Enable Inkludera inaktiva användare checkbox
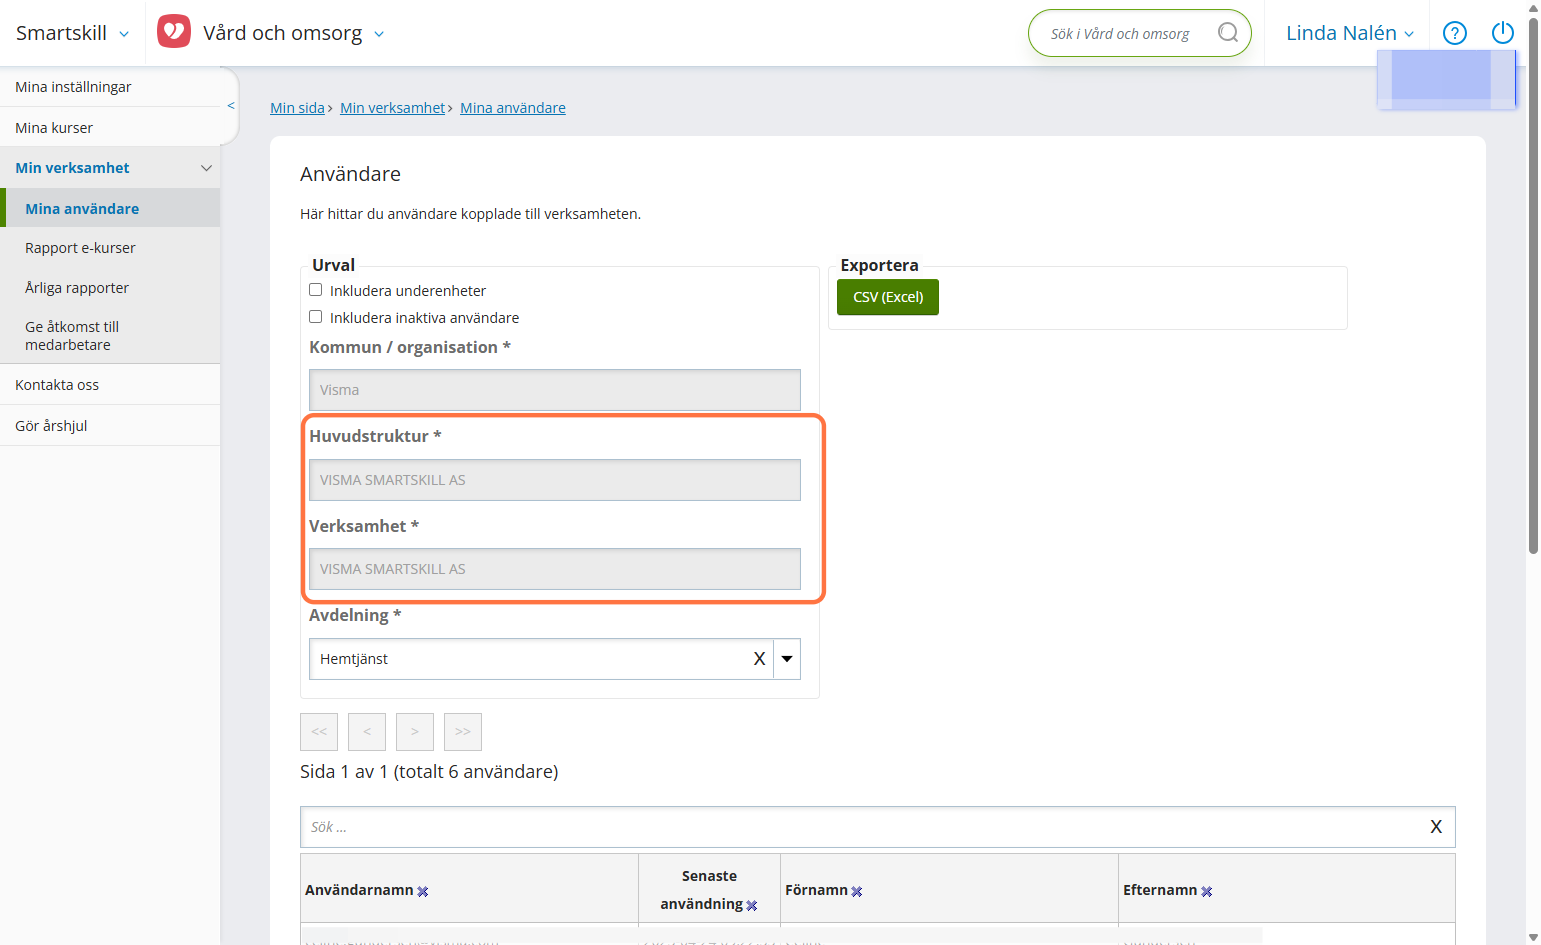This screenshot has width=1541, height=945. coord(316,317)
